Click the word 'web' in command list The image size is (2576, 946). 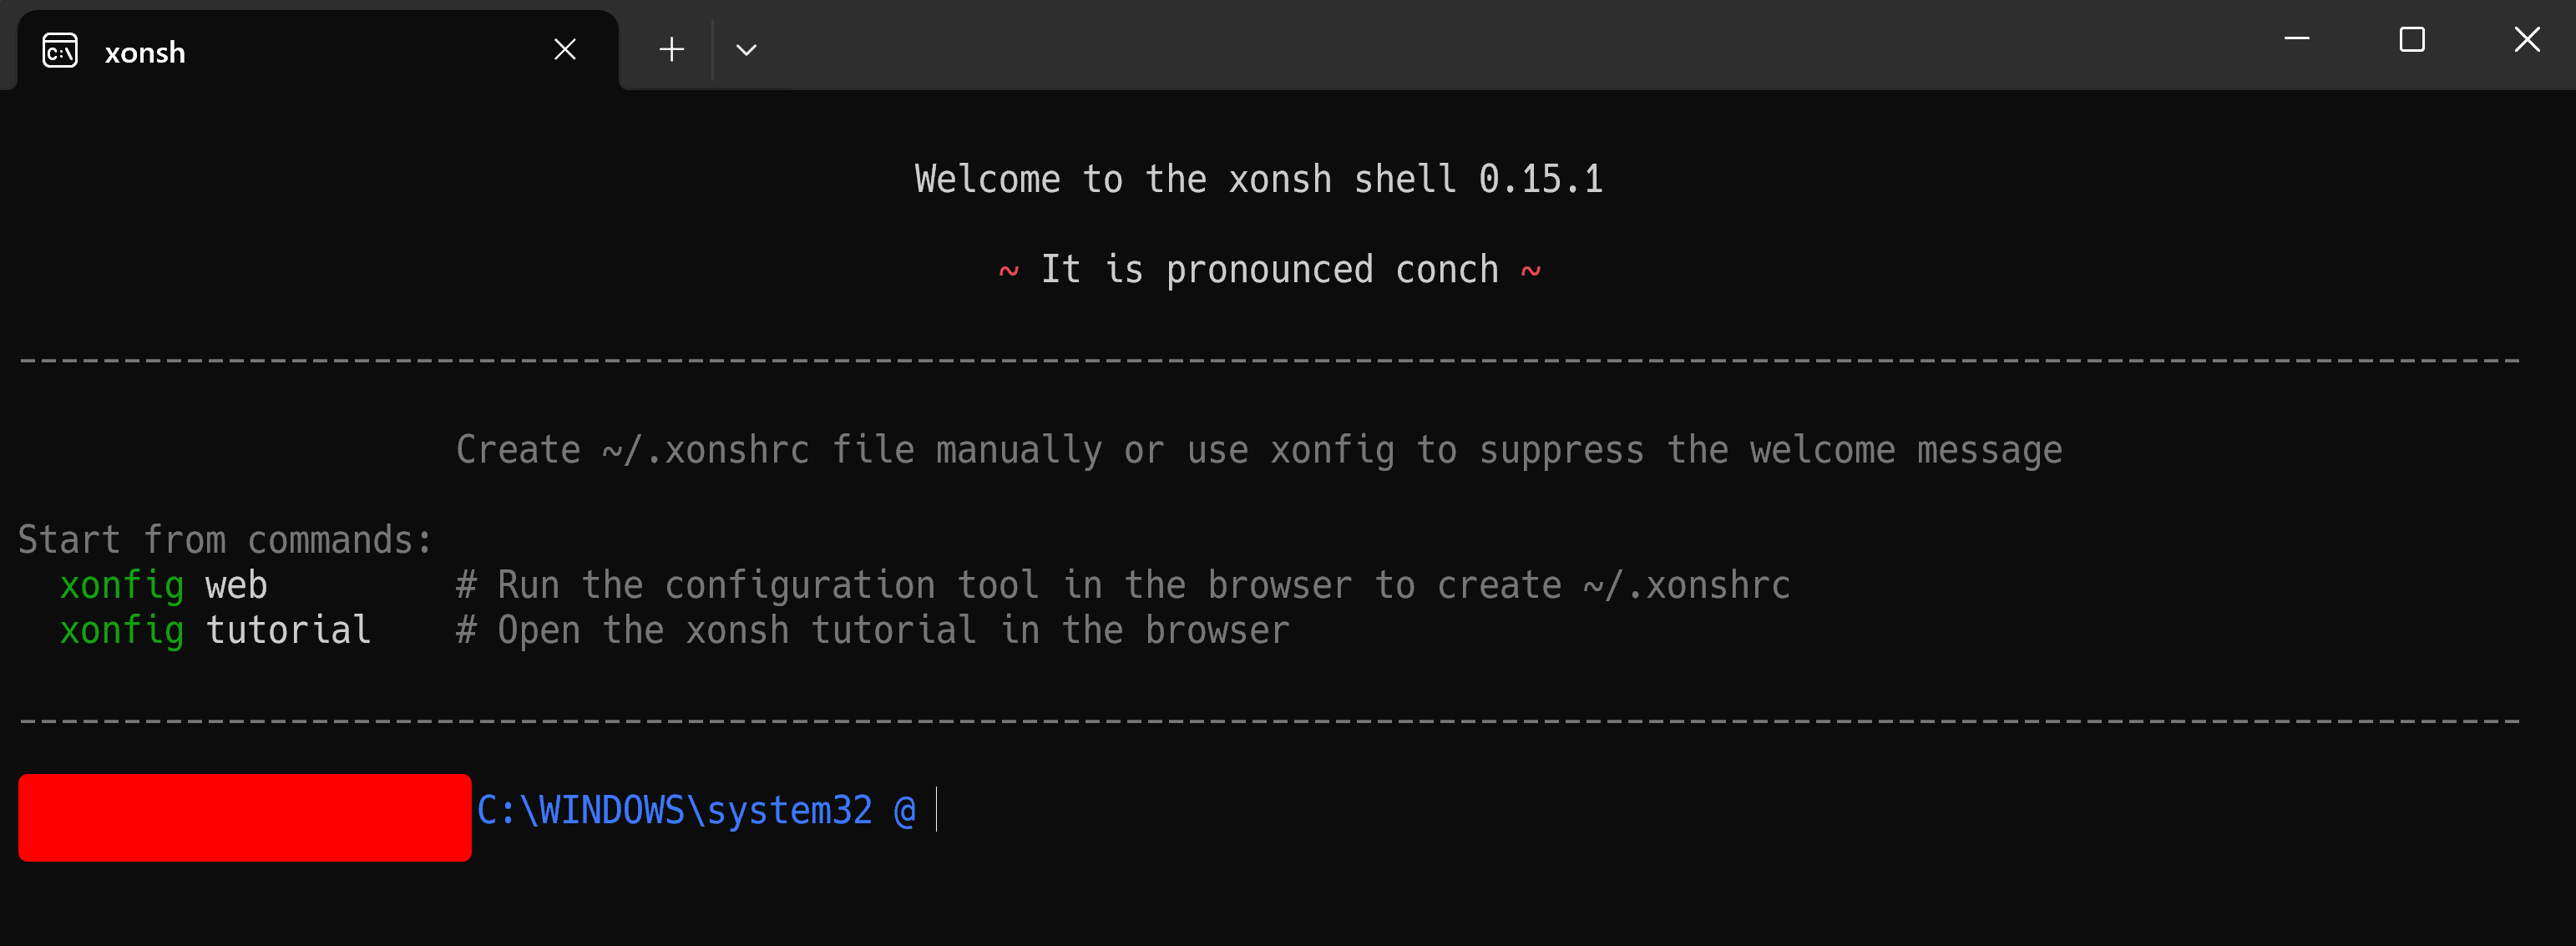[x=236, y=585]
